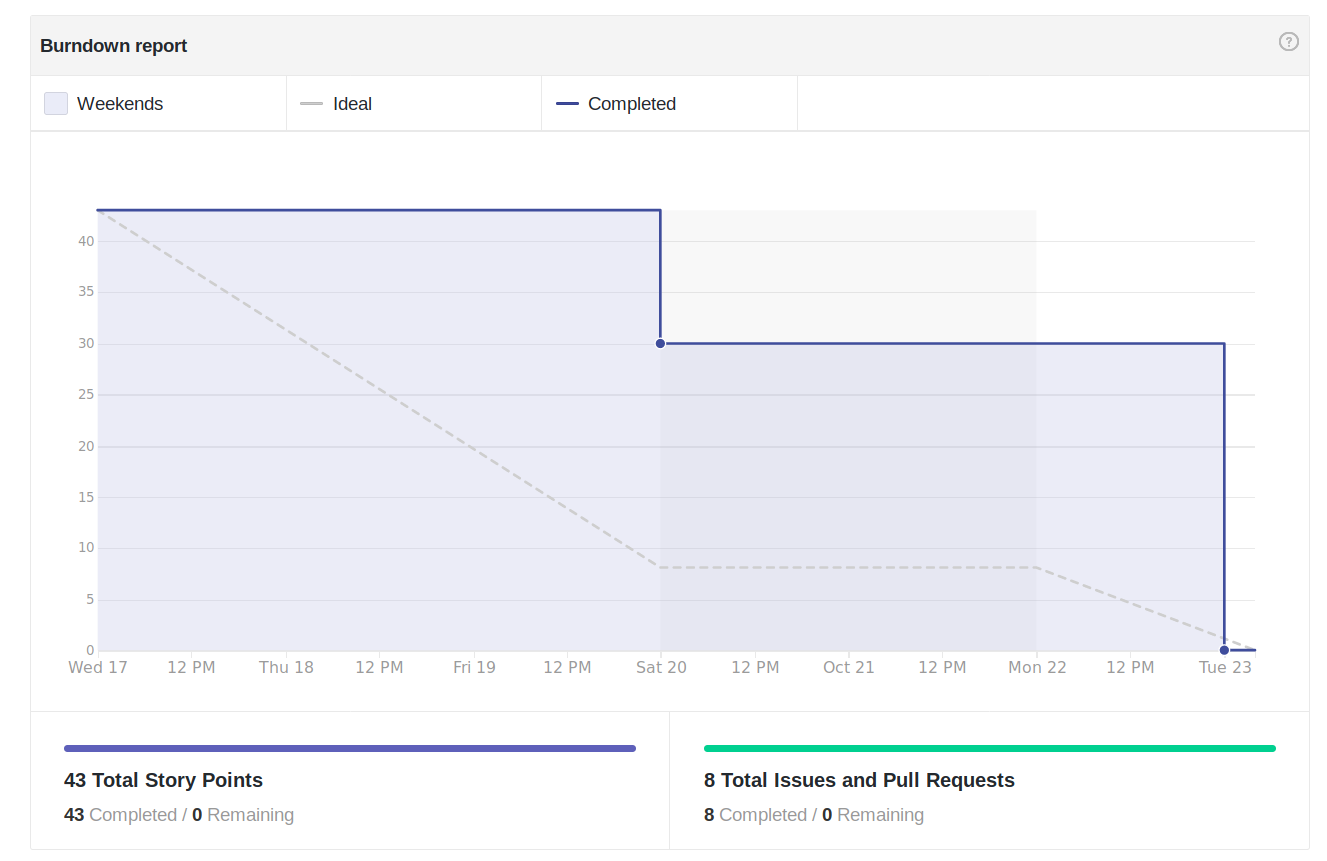Viewport: 1327px width, 861px height.
Task: Click the story points purple progress bar
Action: coord(350,748)
